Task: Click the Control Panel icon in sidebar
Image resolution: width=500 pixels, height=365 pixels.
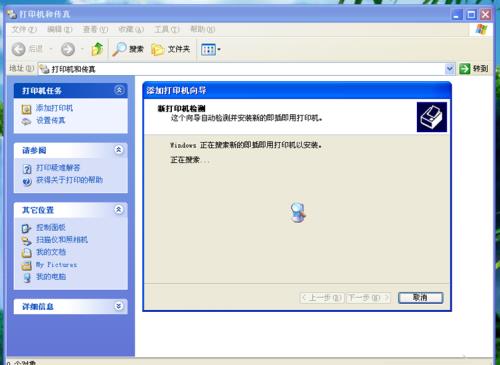Action: click(26, 229)
